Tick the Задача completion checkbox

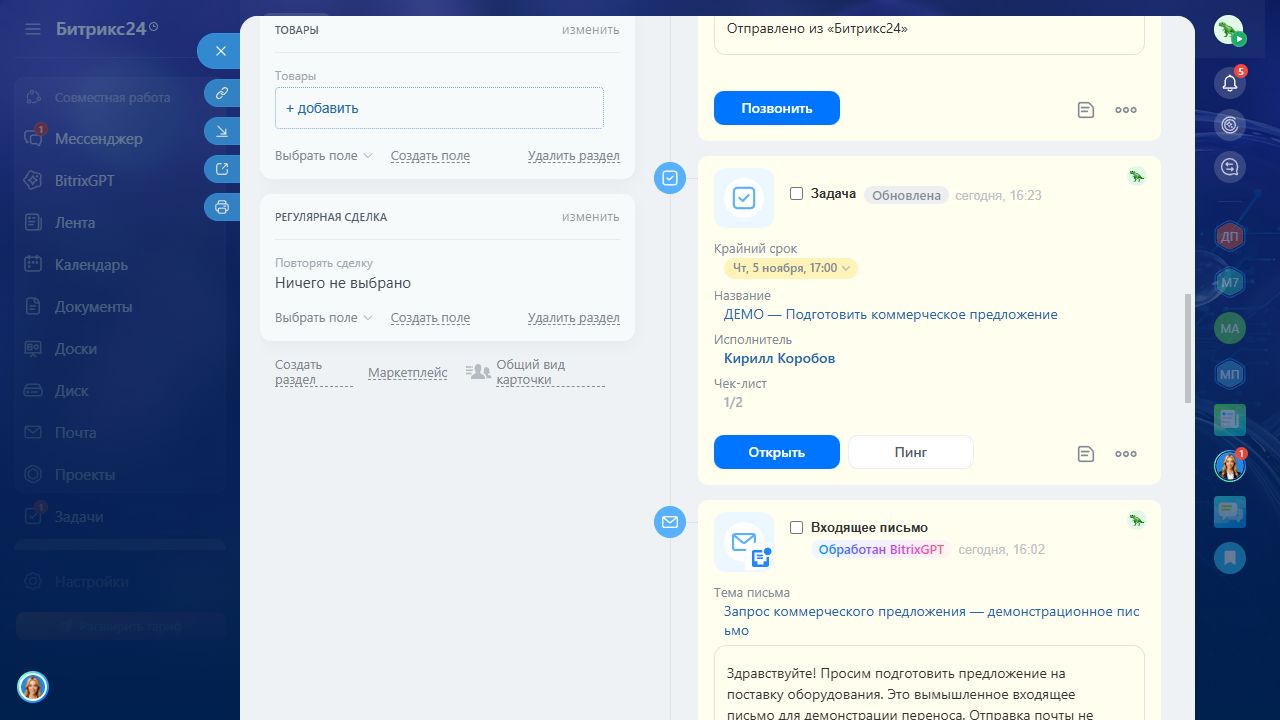pos(797,194)
